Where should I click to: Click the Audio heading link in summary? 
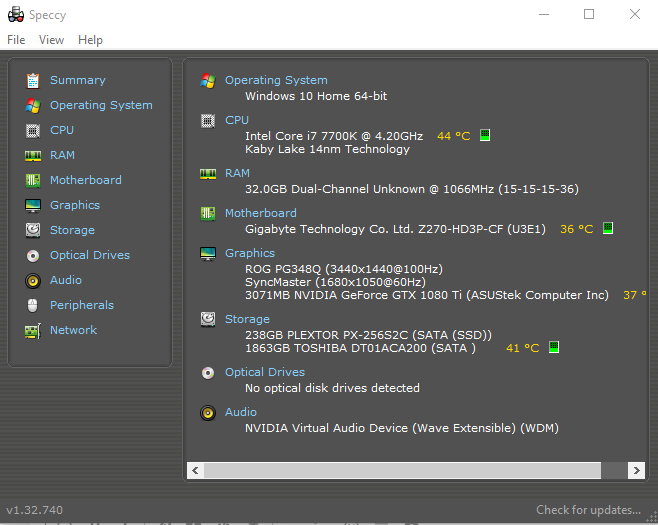pyautogui.click(x=241, y=412)
